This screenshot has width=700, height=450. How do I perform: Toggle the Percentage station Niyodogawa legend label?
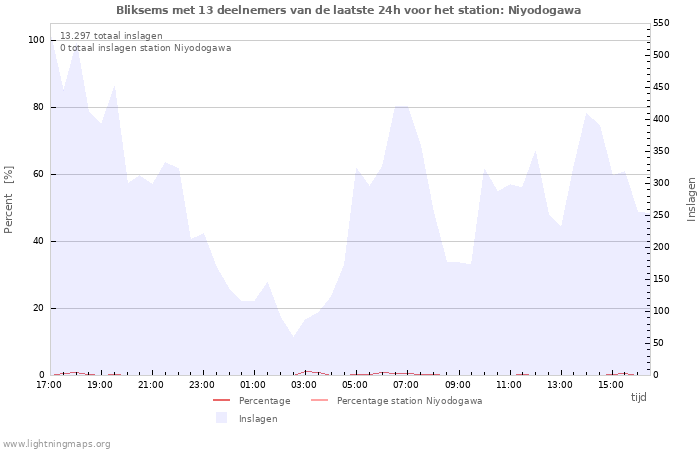pyautogui.click(x=409, y=401)
